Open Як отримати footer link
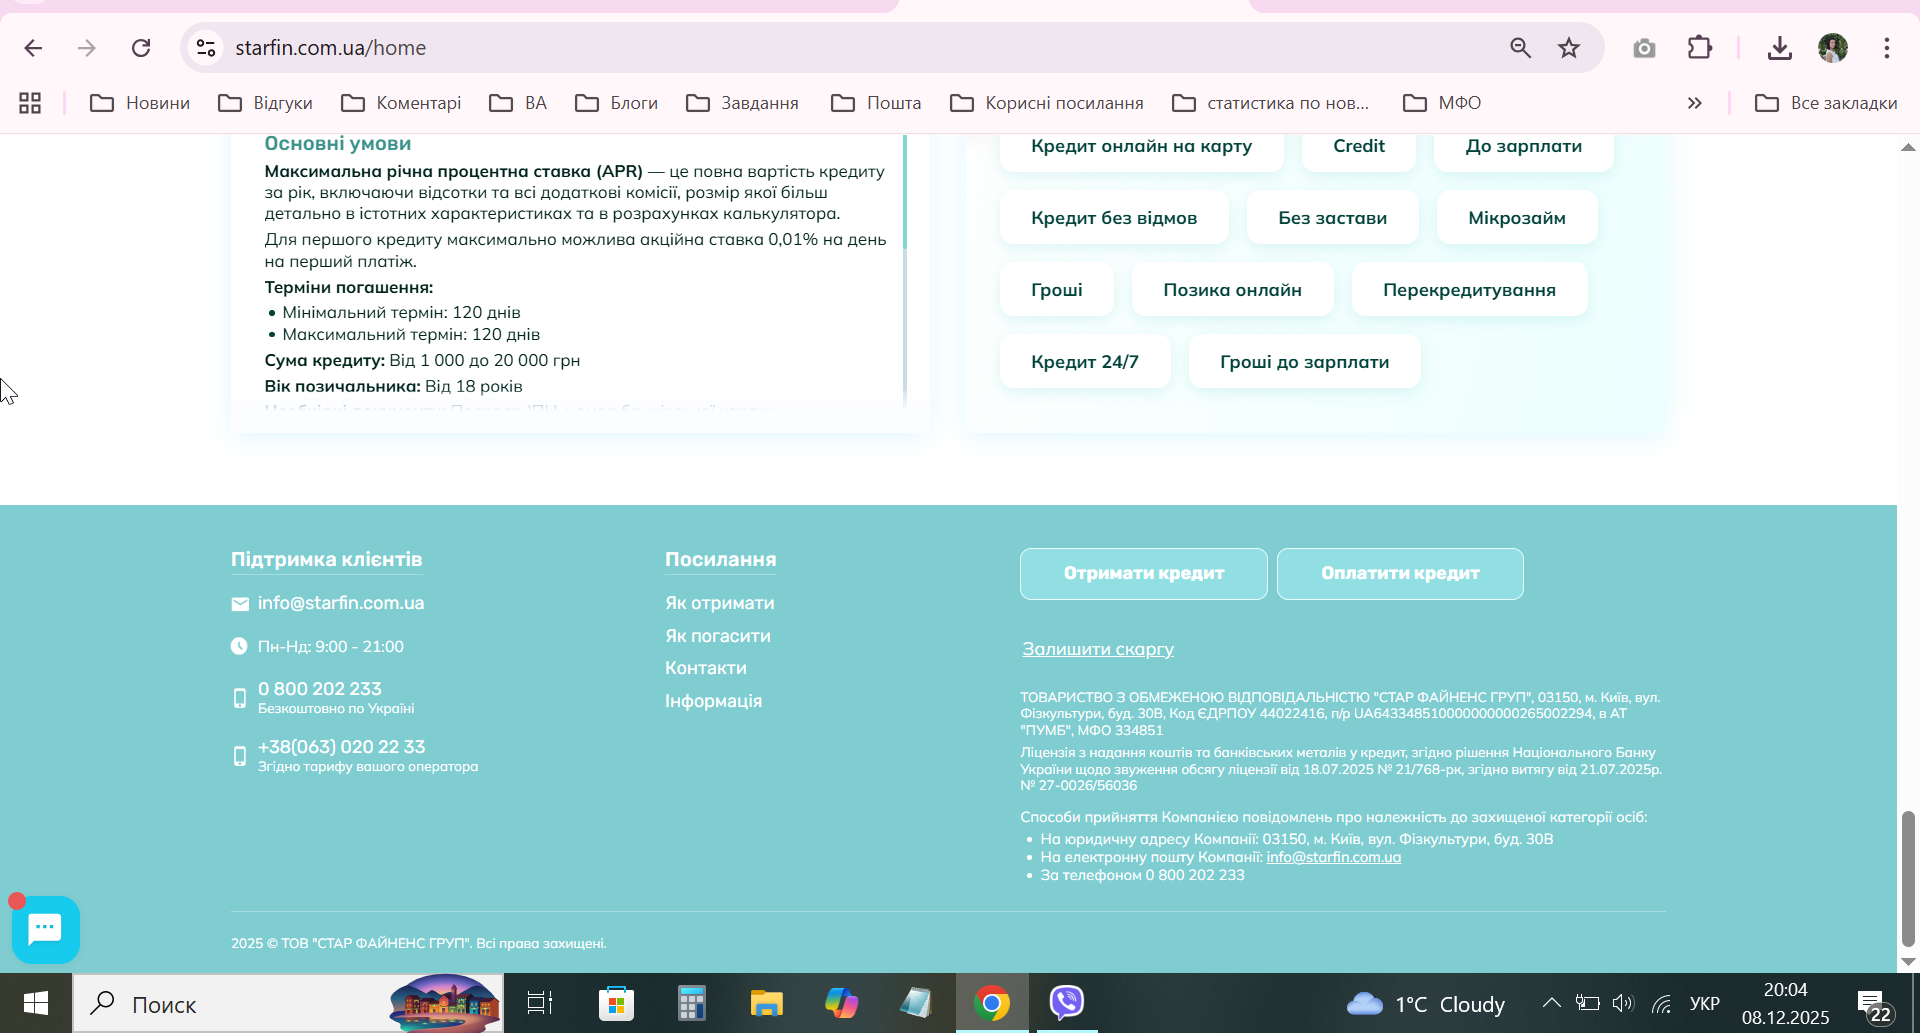The image size is (1920, 1033). 720,603
